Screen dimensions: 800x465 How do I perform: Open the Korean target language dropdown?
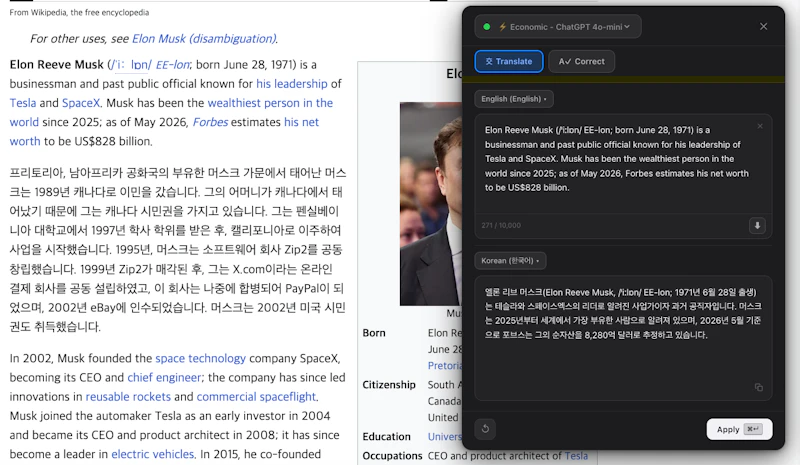pos(510,261)
